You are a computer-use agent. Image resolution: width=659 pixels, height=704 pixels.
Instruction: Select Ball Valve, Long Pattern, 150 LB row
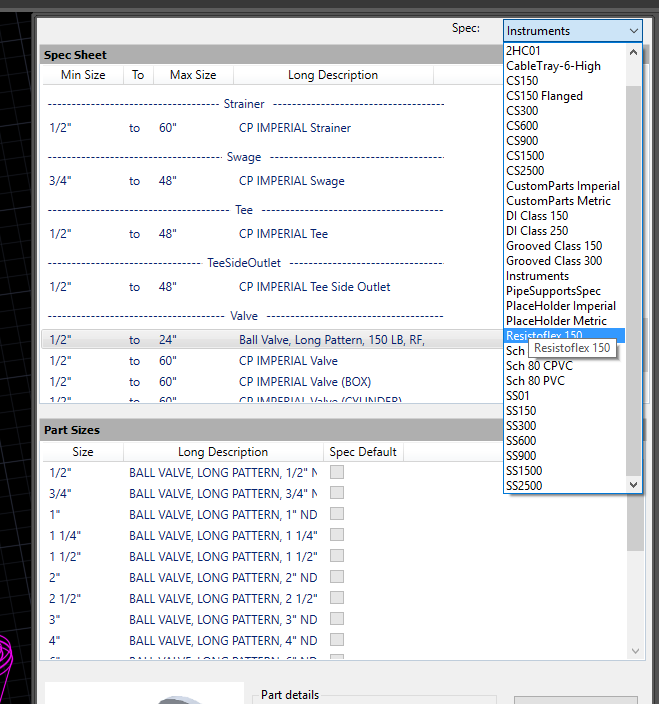click(x=272, y=340)
